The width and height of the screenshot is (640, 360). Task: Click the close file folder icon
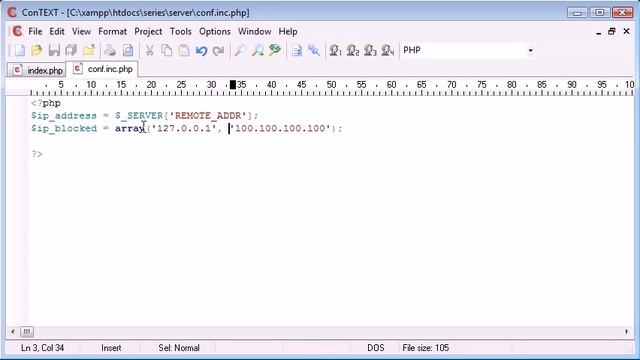(x=89, y=50)
